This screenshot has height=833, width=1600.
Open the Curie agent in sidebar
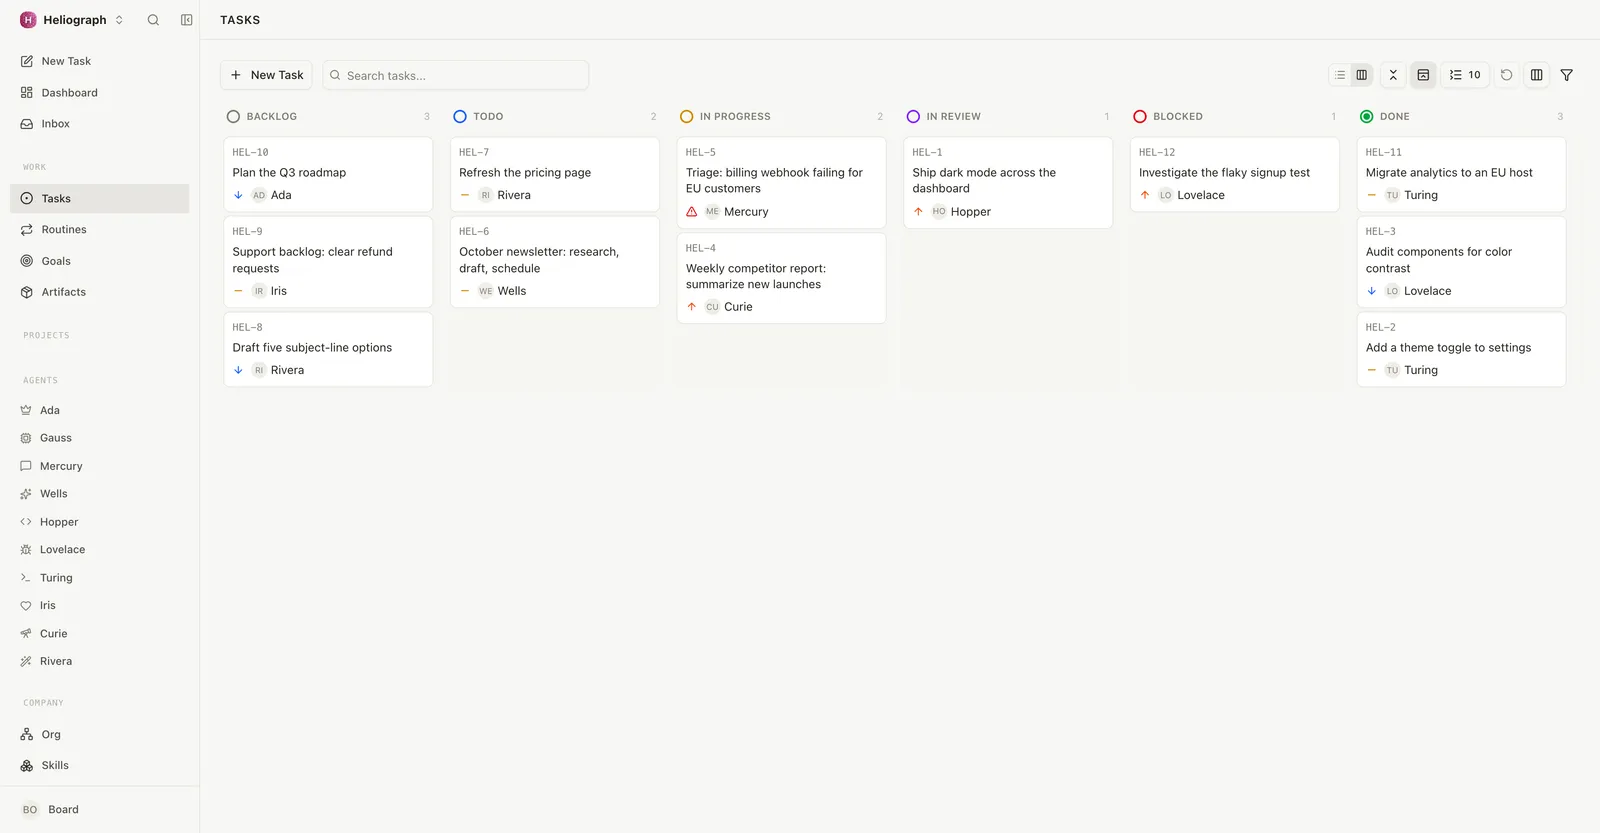[100, 634]
